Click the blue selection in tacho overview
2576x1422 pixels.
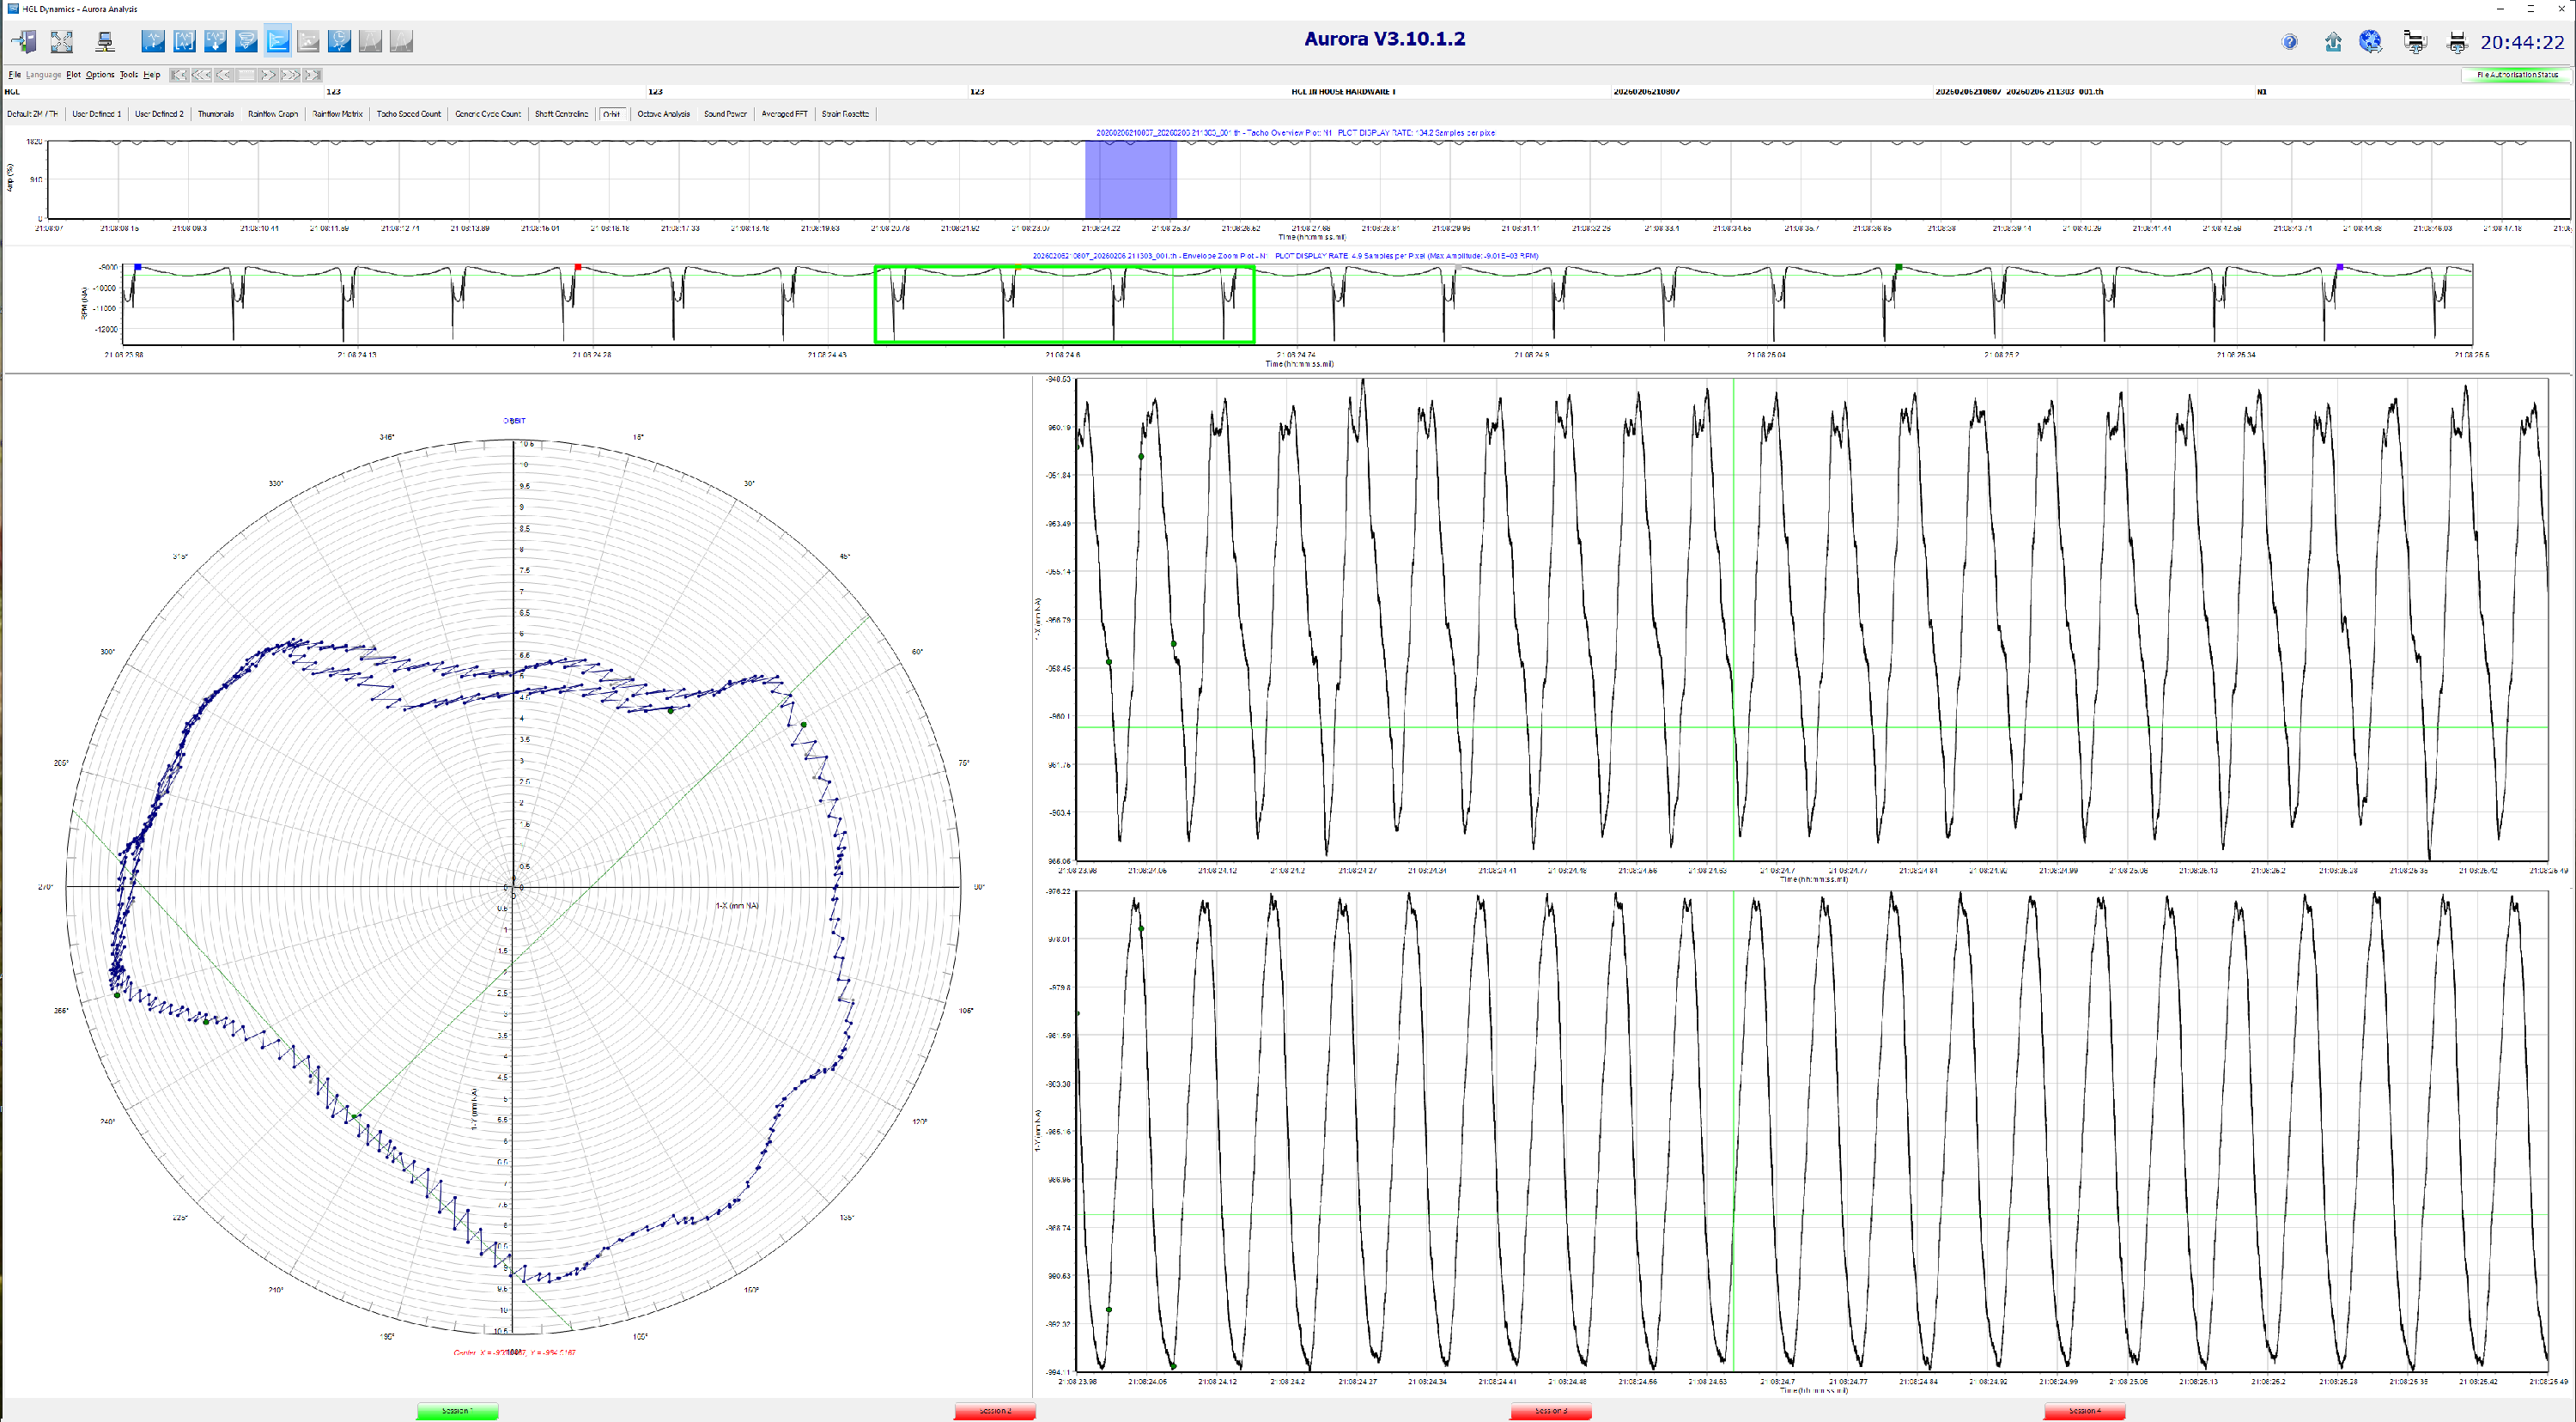coord(1130,179)
